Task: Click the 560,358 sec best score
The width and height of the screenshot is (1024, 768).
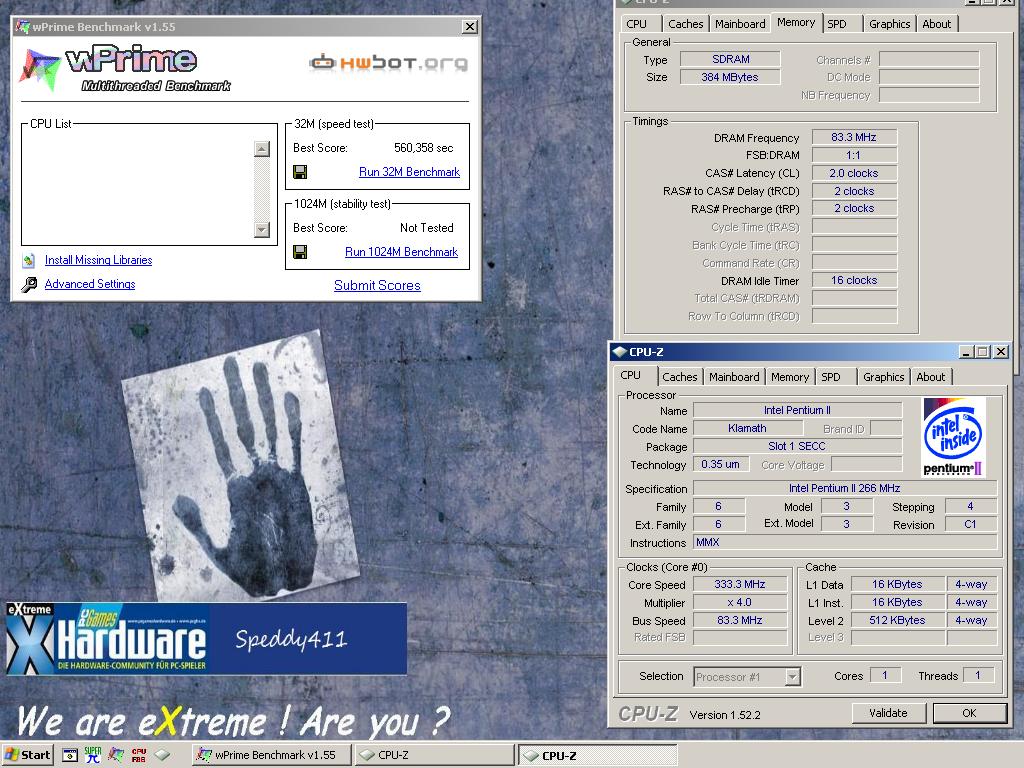Action: pyautogui.click(x=423, y=148)
